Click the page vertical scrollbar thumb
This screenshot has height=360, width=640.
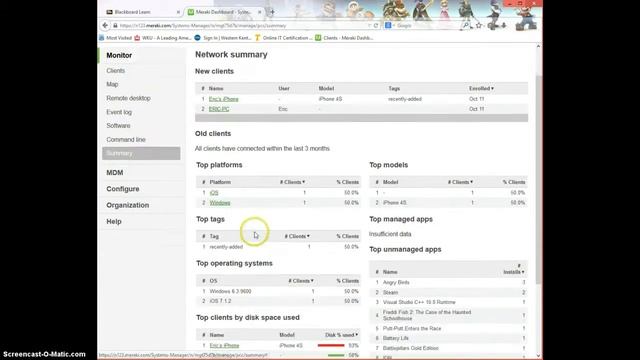(x=538, y=180)
